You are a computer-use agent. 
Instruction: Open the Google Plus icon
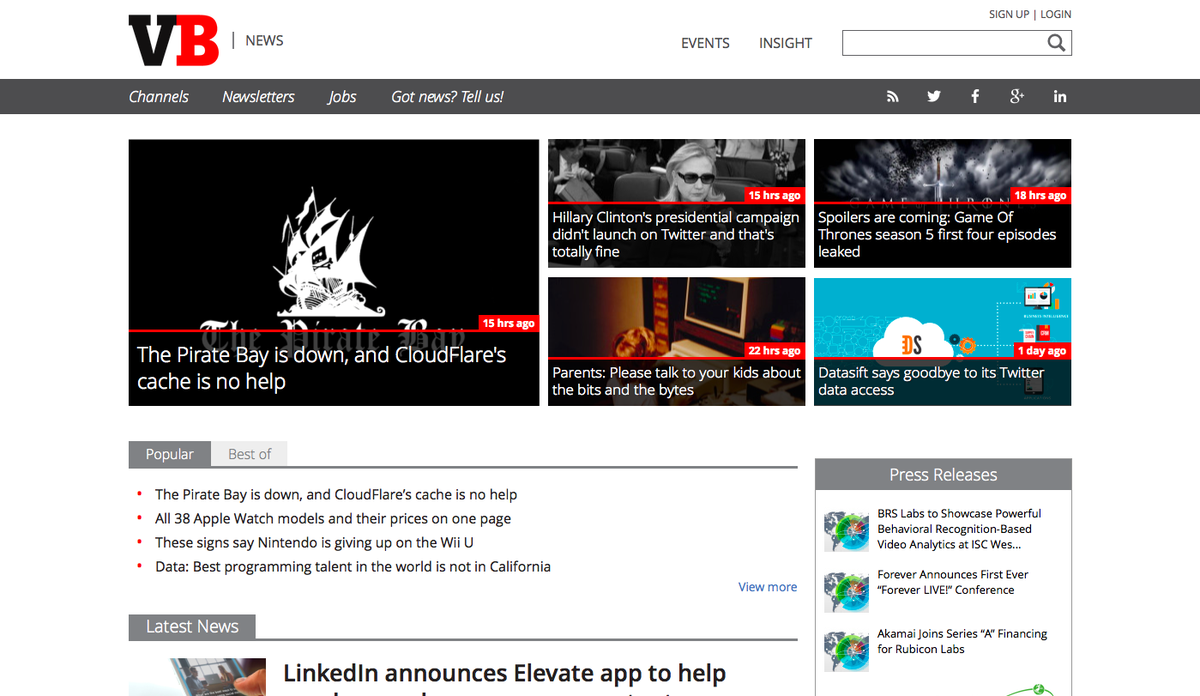[1017, 97]
